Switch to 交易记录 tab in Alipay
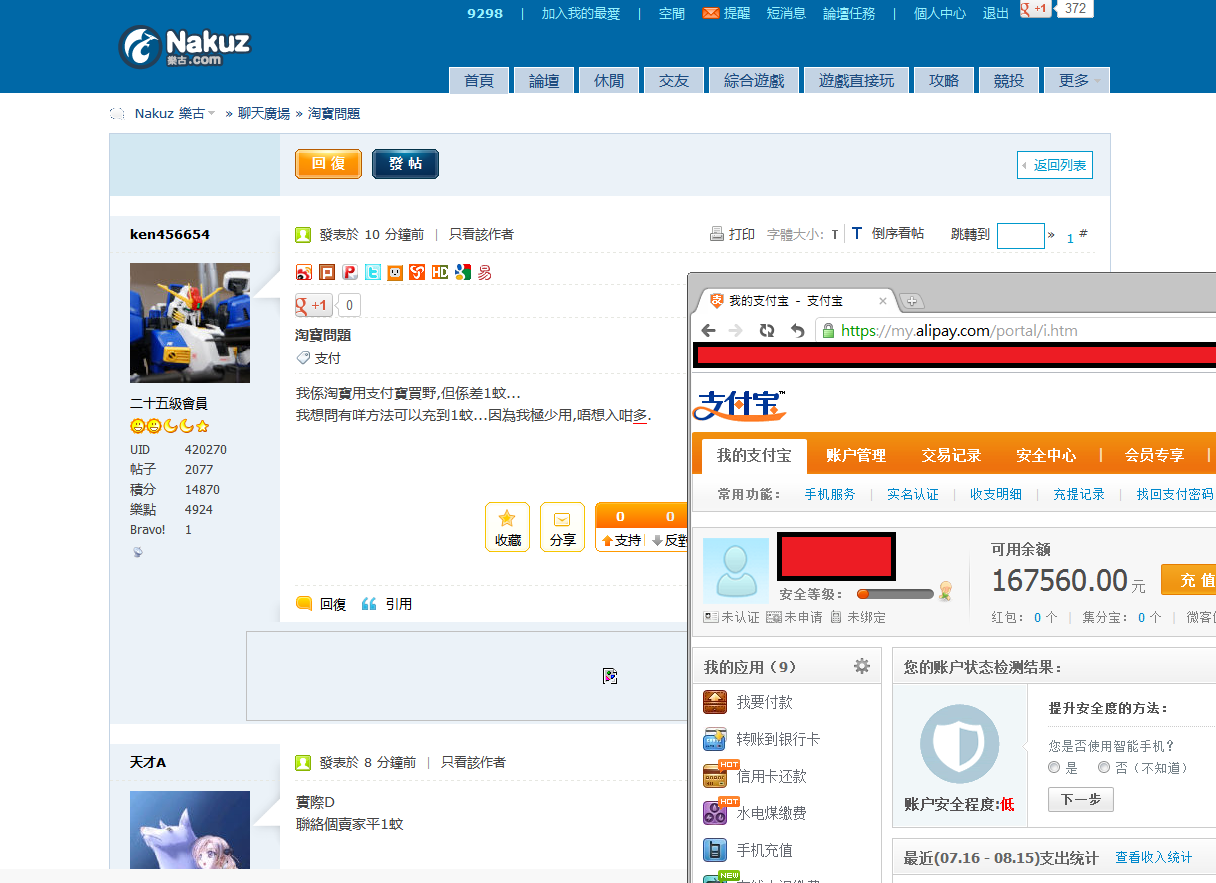The image size is (1216, 883). tap(951, 455)
